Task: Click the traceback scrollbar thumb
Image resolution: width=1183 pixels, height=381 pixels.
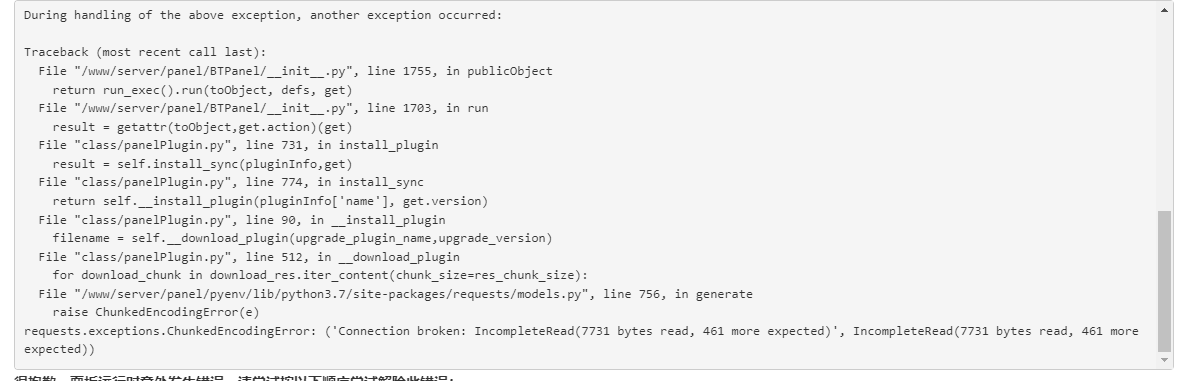Action: pyautogui.click(x=1164, y=281)
